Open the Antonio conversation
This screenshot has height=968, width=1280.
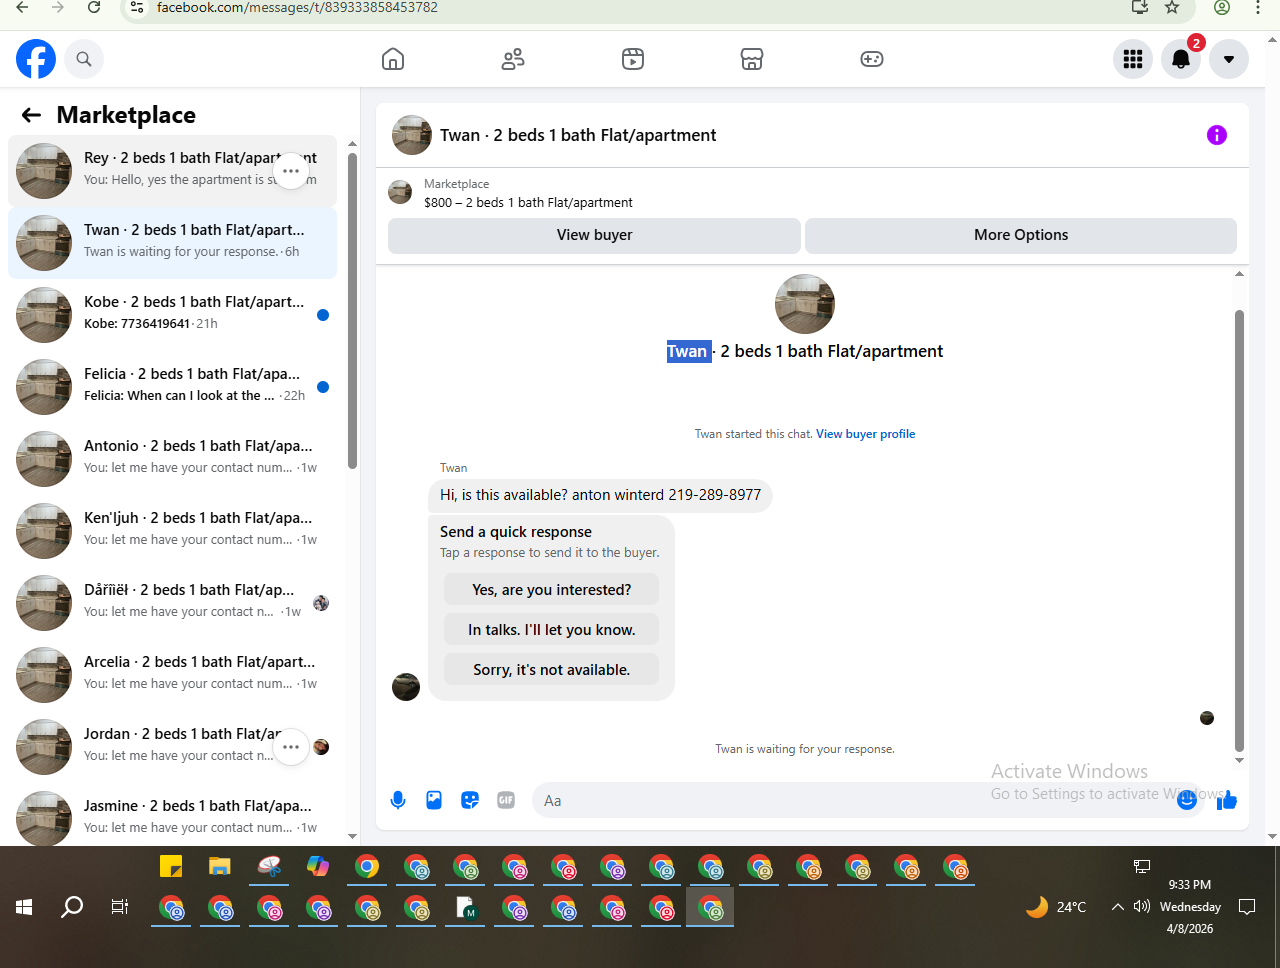pos(172,459)
